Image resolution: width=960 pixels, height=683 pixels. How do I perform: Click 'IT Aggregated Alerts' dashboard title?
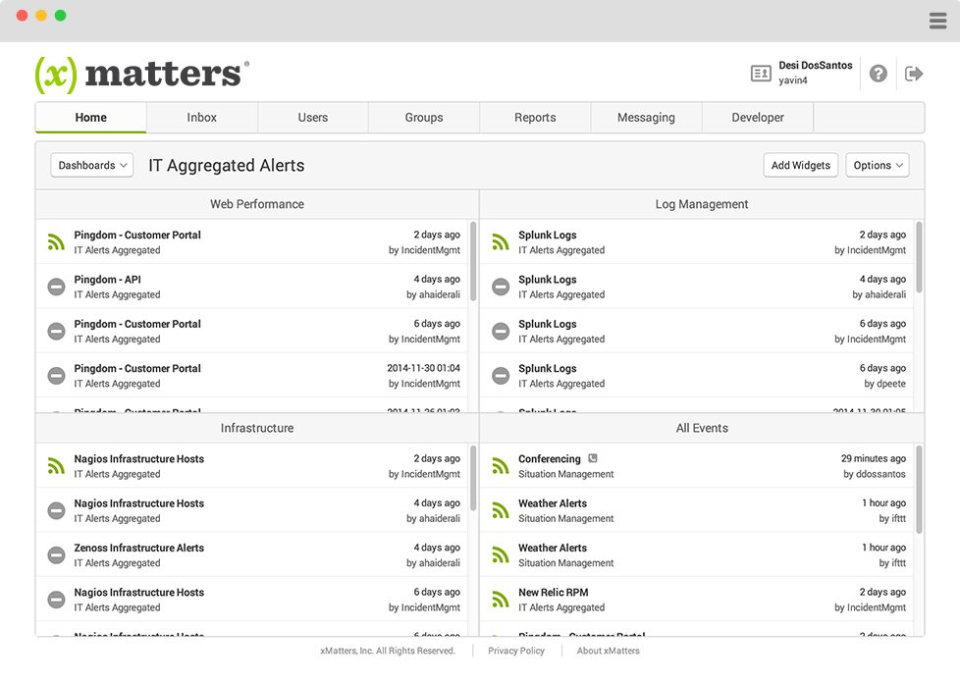[x=226, y=165]
